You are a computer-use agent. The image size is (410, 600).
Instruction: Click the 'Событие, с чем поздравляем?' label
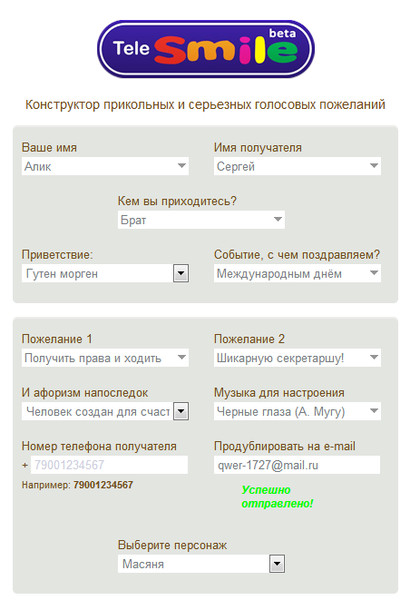point(297,255)
